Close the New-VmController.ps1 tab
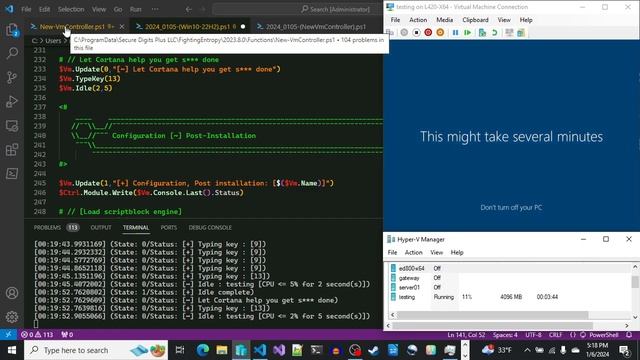The height and width of the screenshot is (360, 640). click(122, 27)
